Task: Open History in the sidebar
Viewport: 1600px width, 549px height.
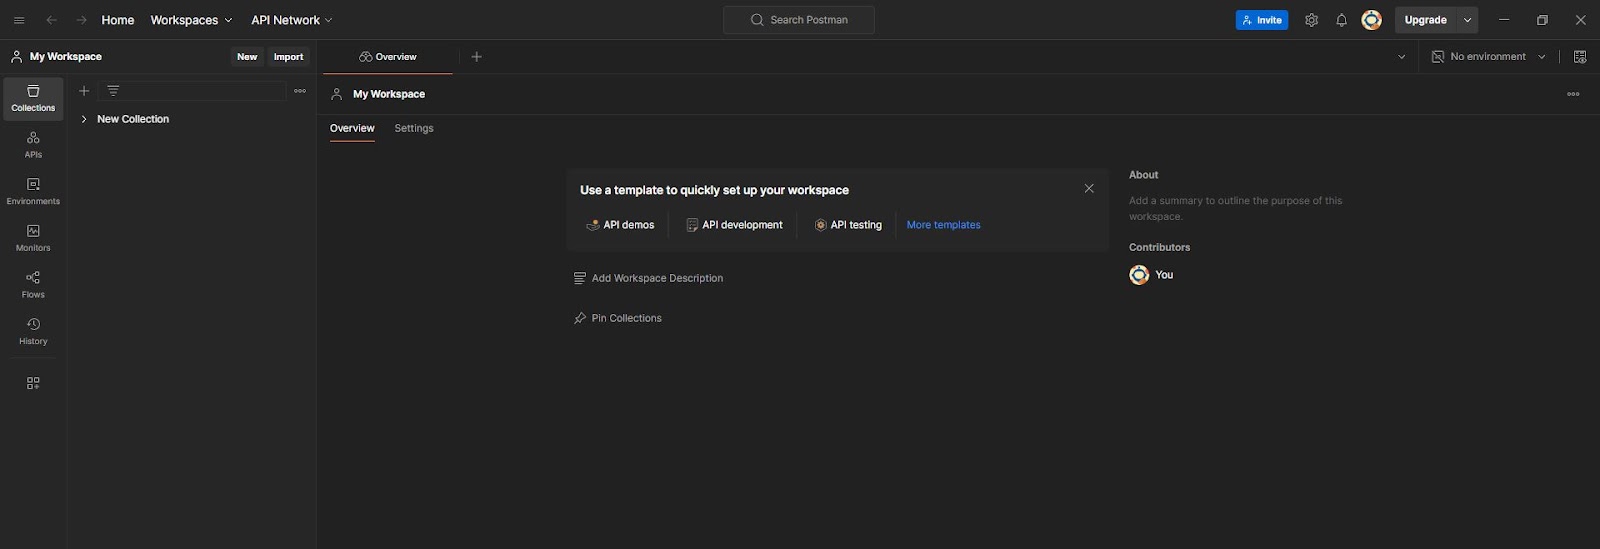Action: coord(33,331)
